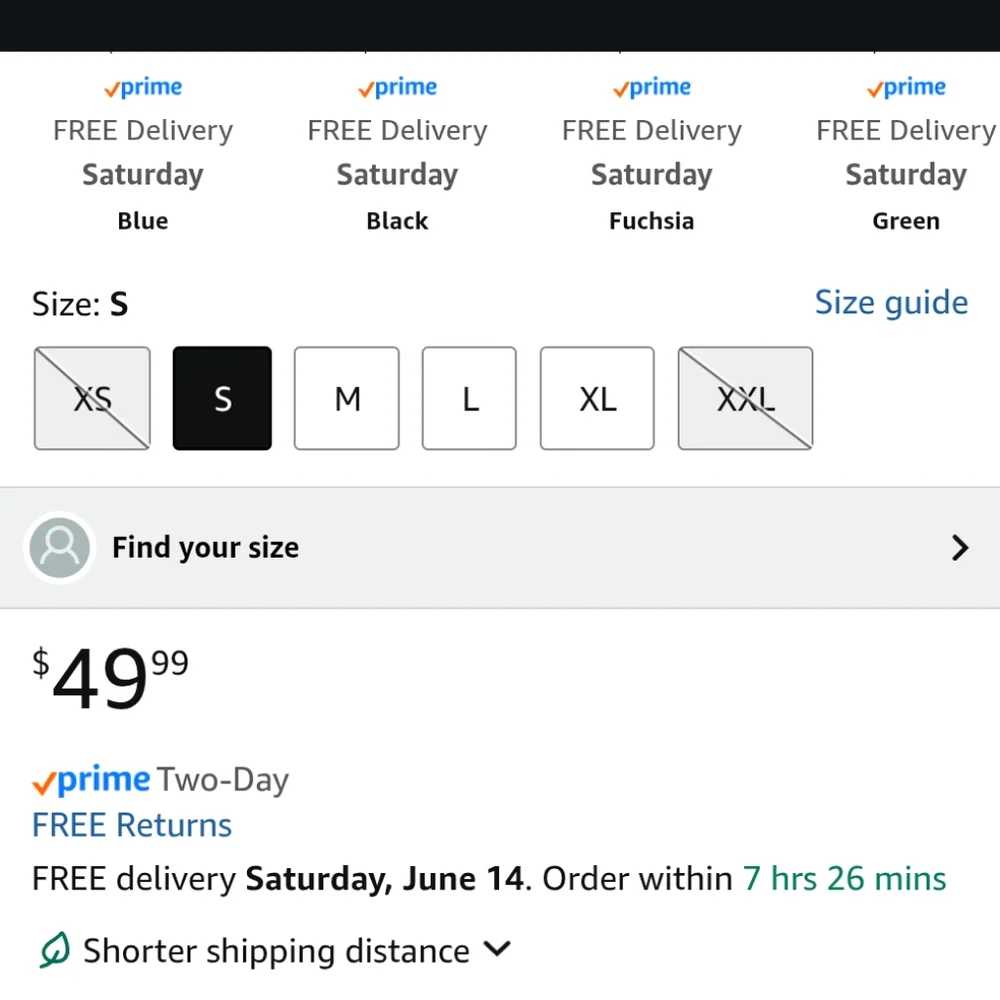
Task: Click prime logo above Black option
Action: tap(397, 88)
